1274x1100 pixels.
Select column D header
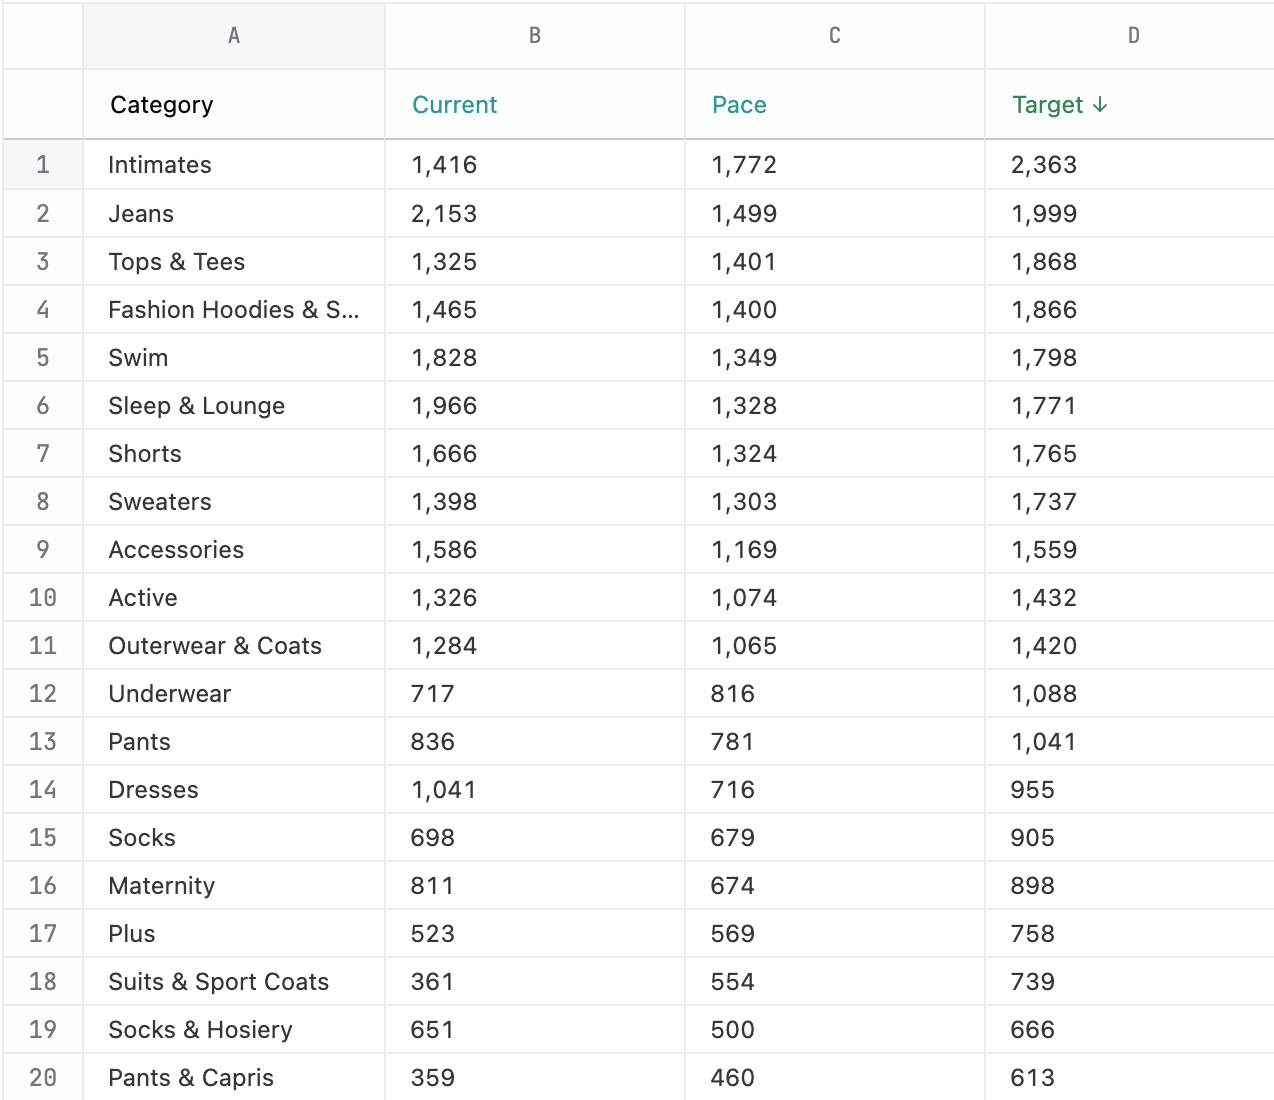tap(1133, 36)
